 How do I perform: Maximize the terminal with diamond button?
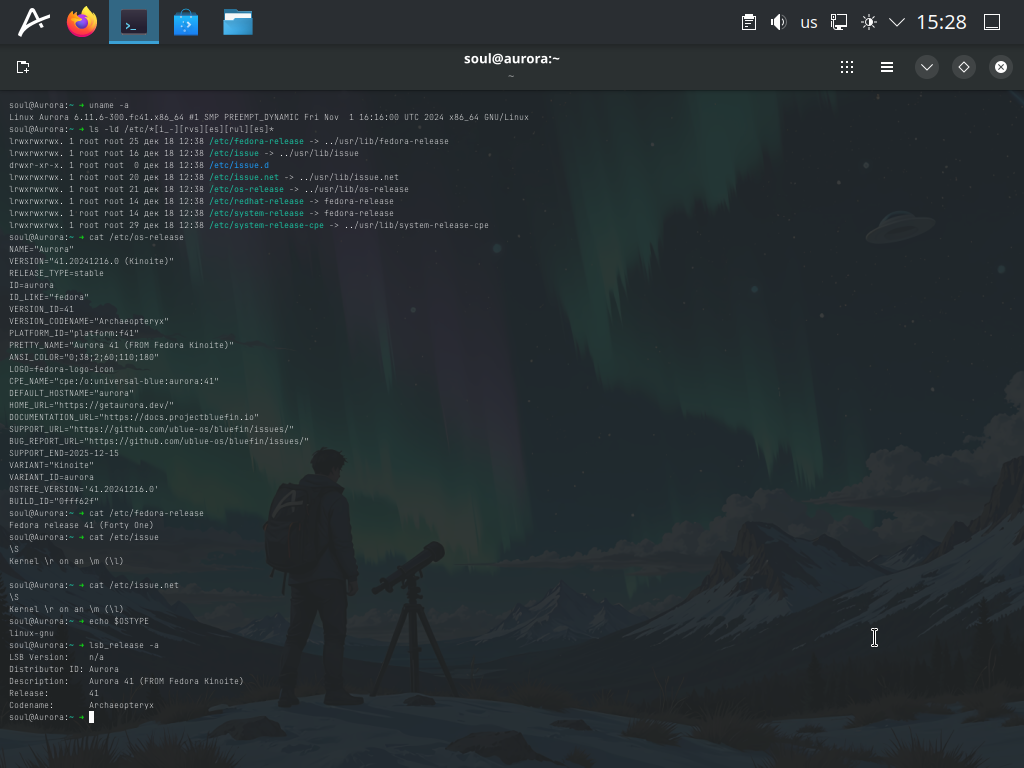pos(964,67)
